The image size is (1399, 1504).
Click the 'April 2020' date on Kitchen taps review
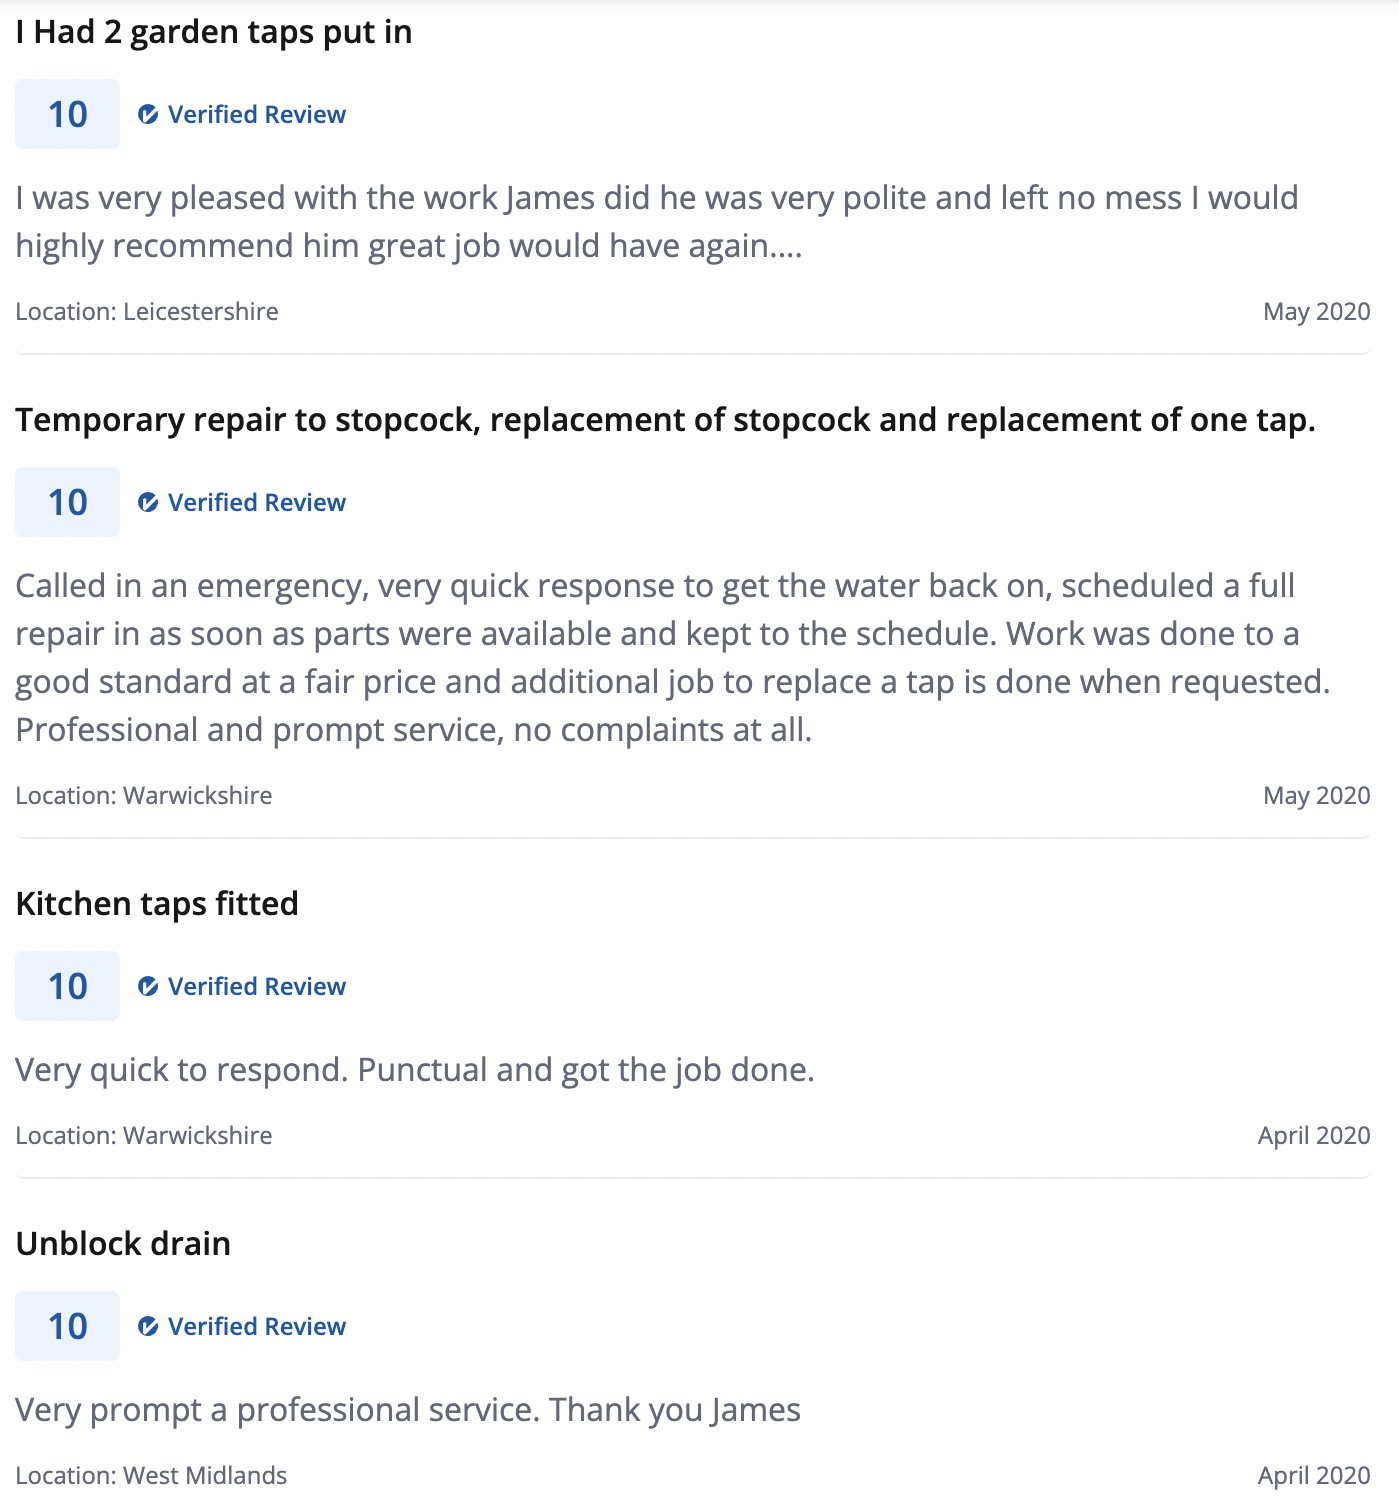(1314, 1136)
